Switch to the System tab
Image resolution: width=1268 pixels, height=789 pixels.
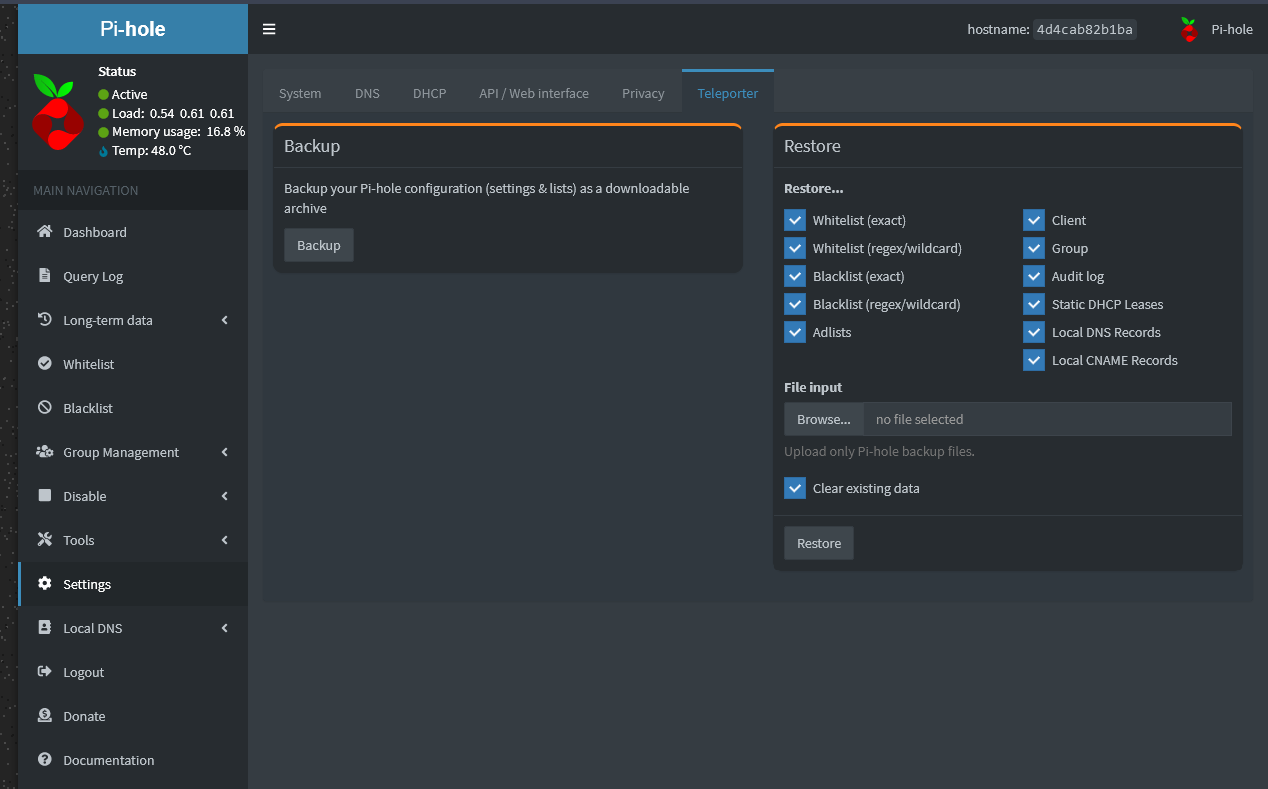point(300,93)
